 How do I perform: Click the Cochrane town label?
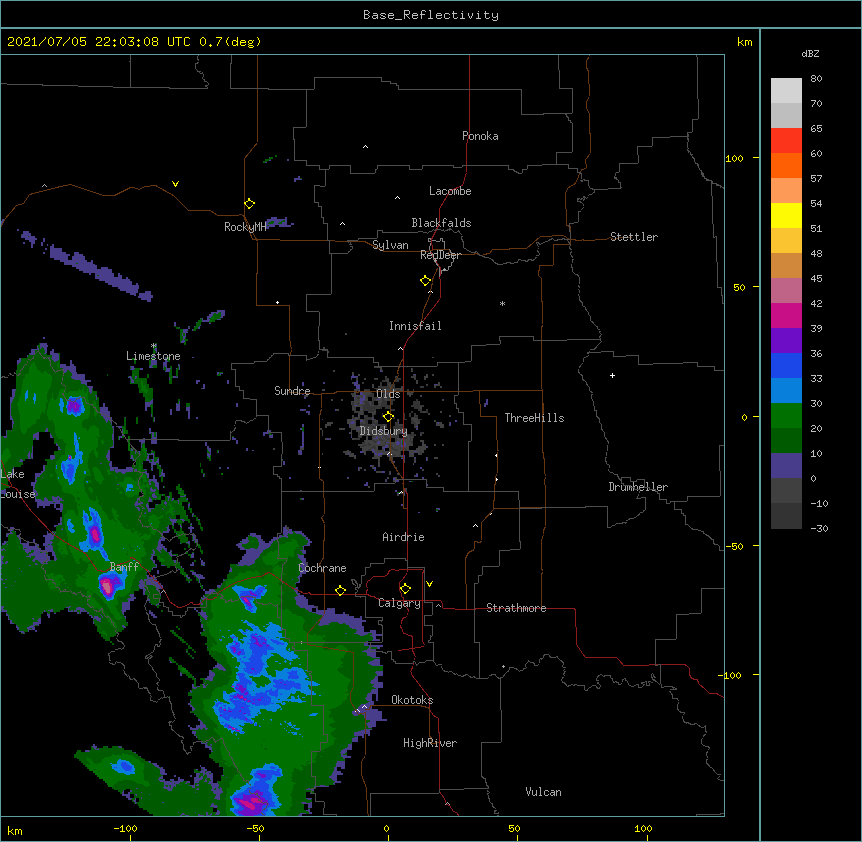click(x=322, y=568)
